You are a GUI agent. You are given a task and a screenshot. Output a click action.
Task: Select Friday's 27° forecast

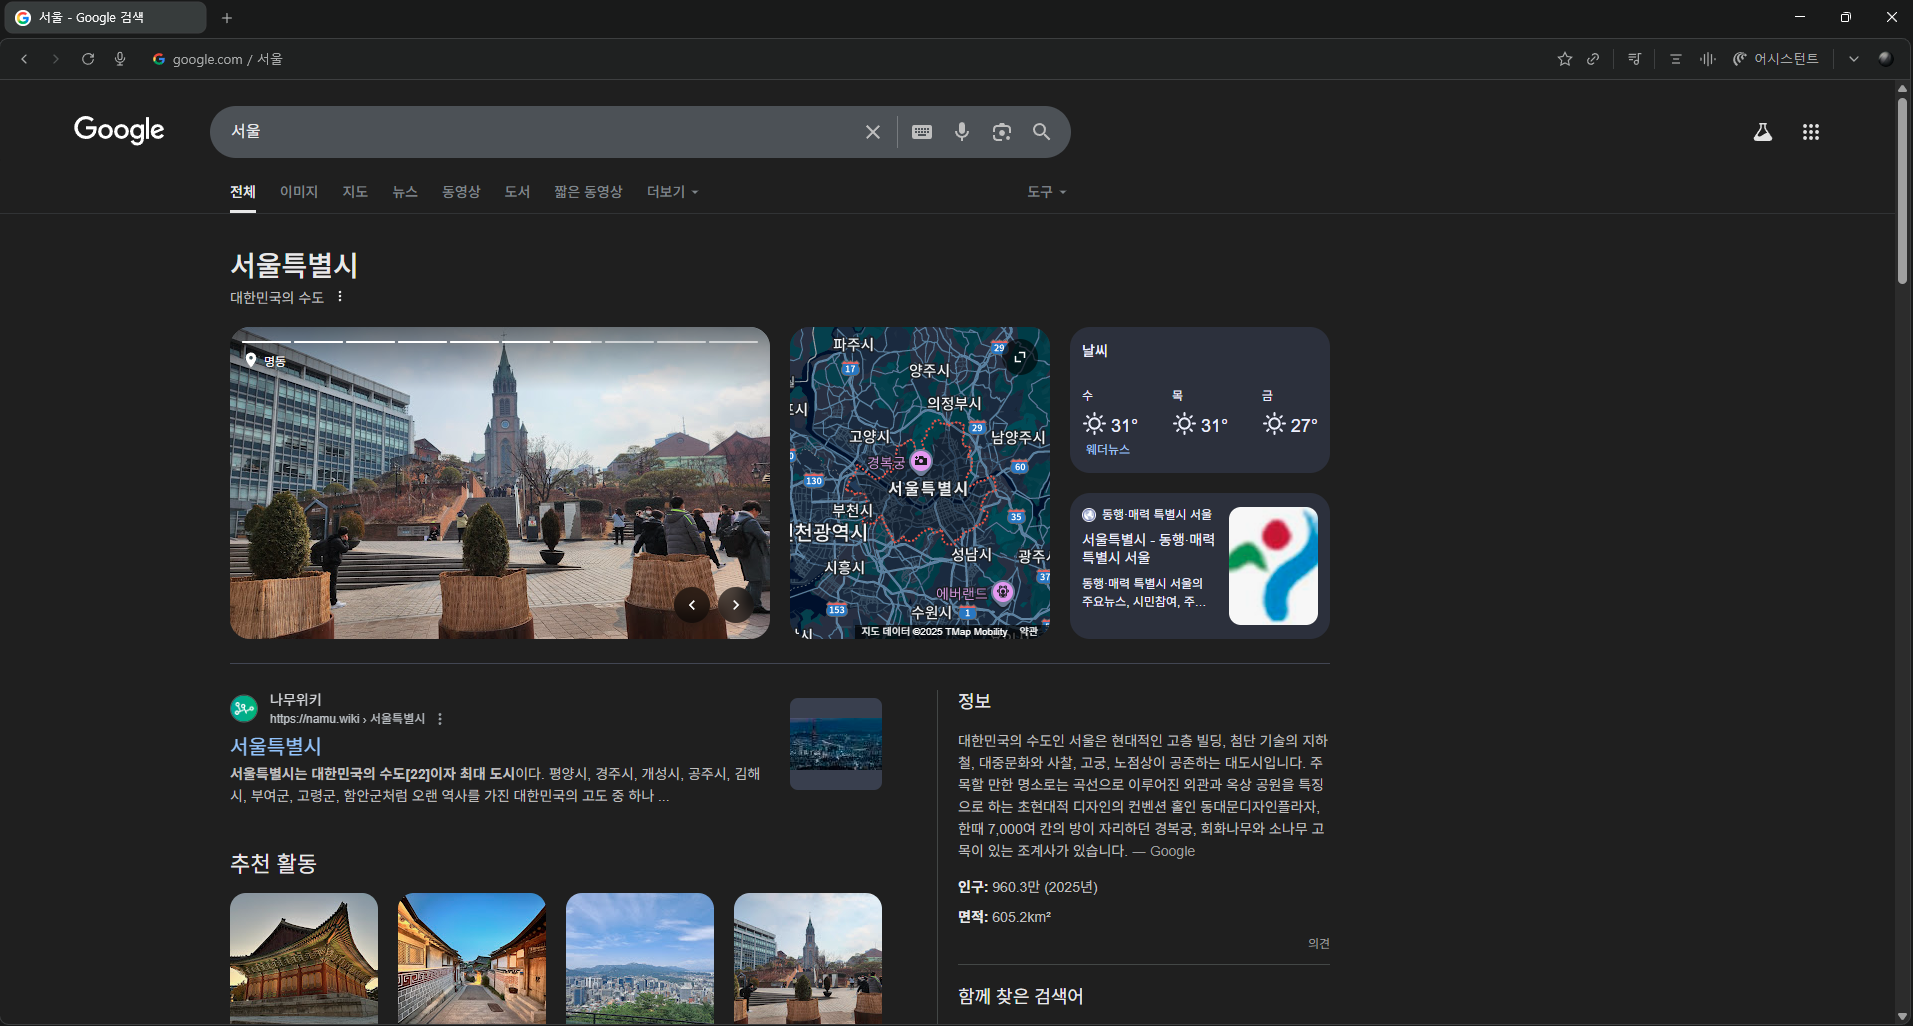(1290, 415)
